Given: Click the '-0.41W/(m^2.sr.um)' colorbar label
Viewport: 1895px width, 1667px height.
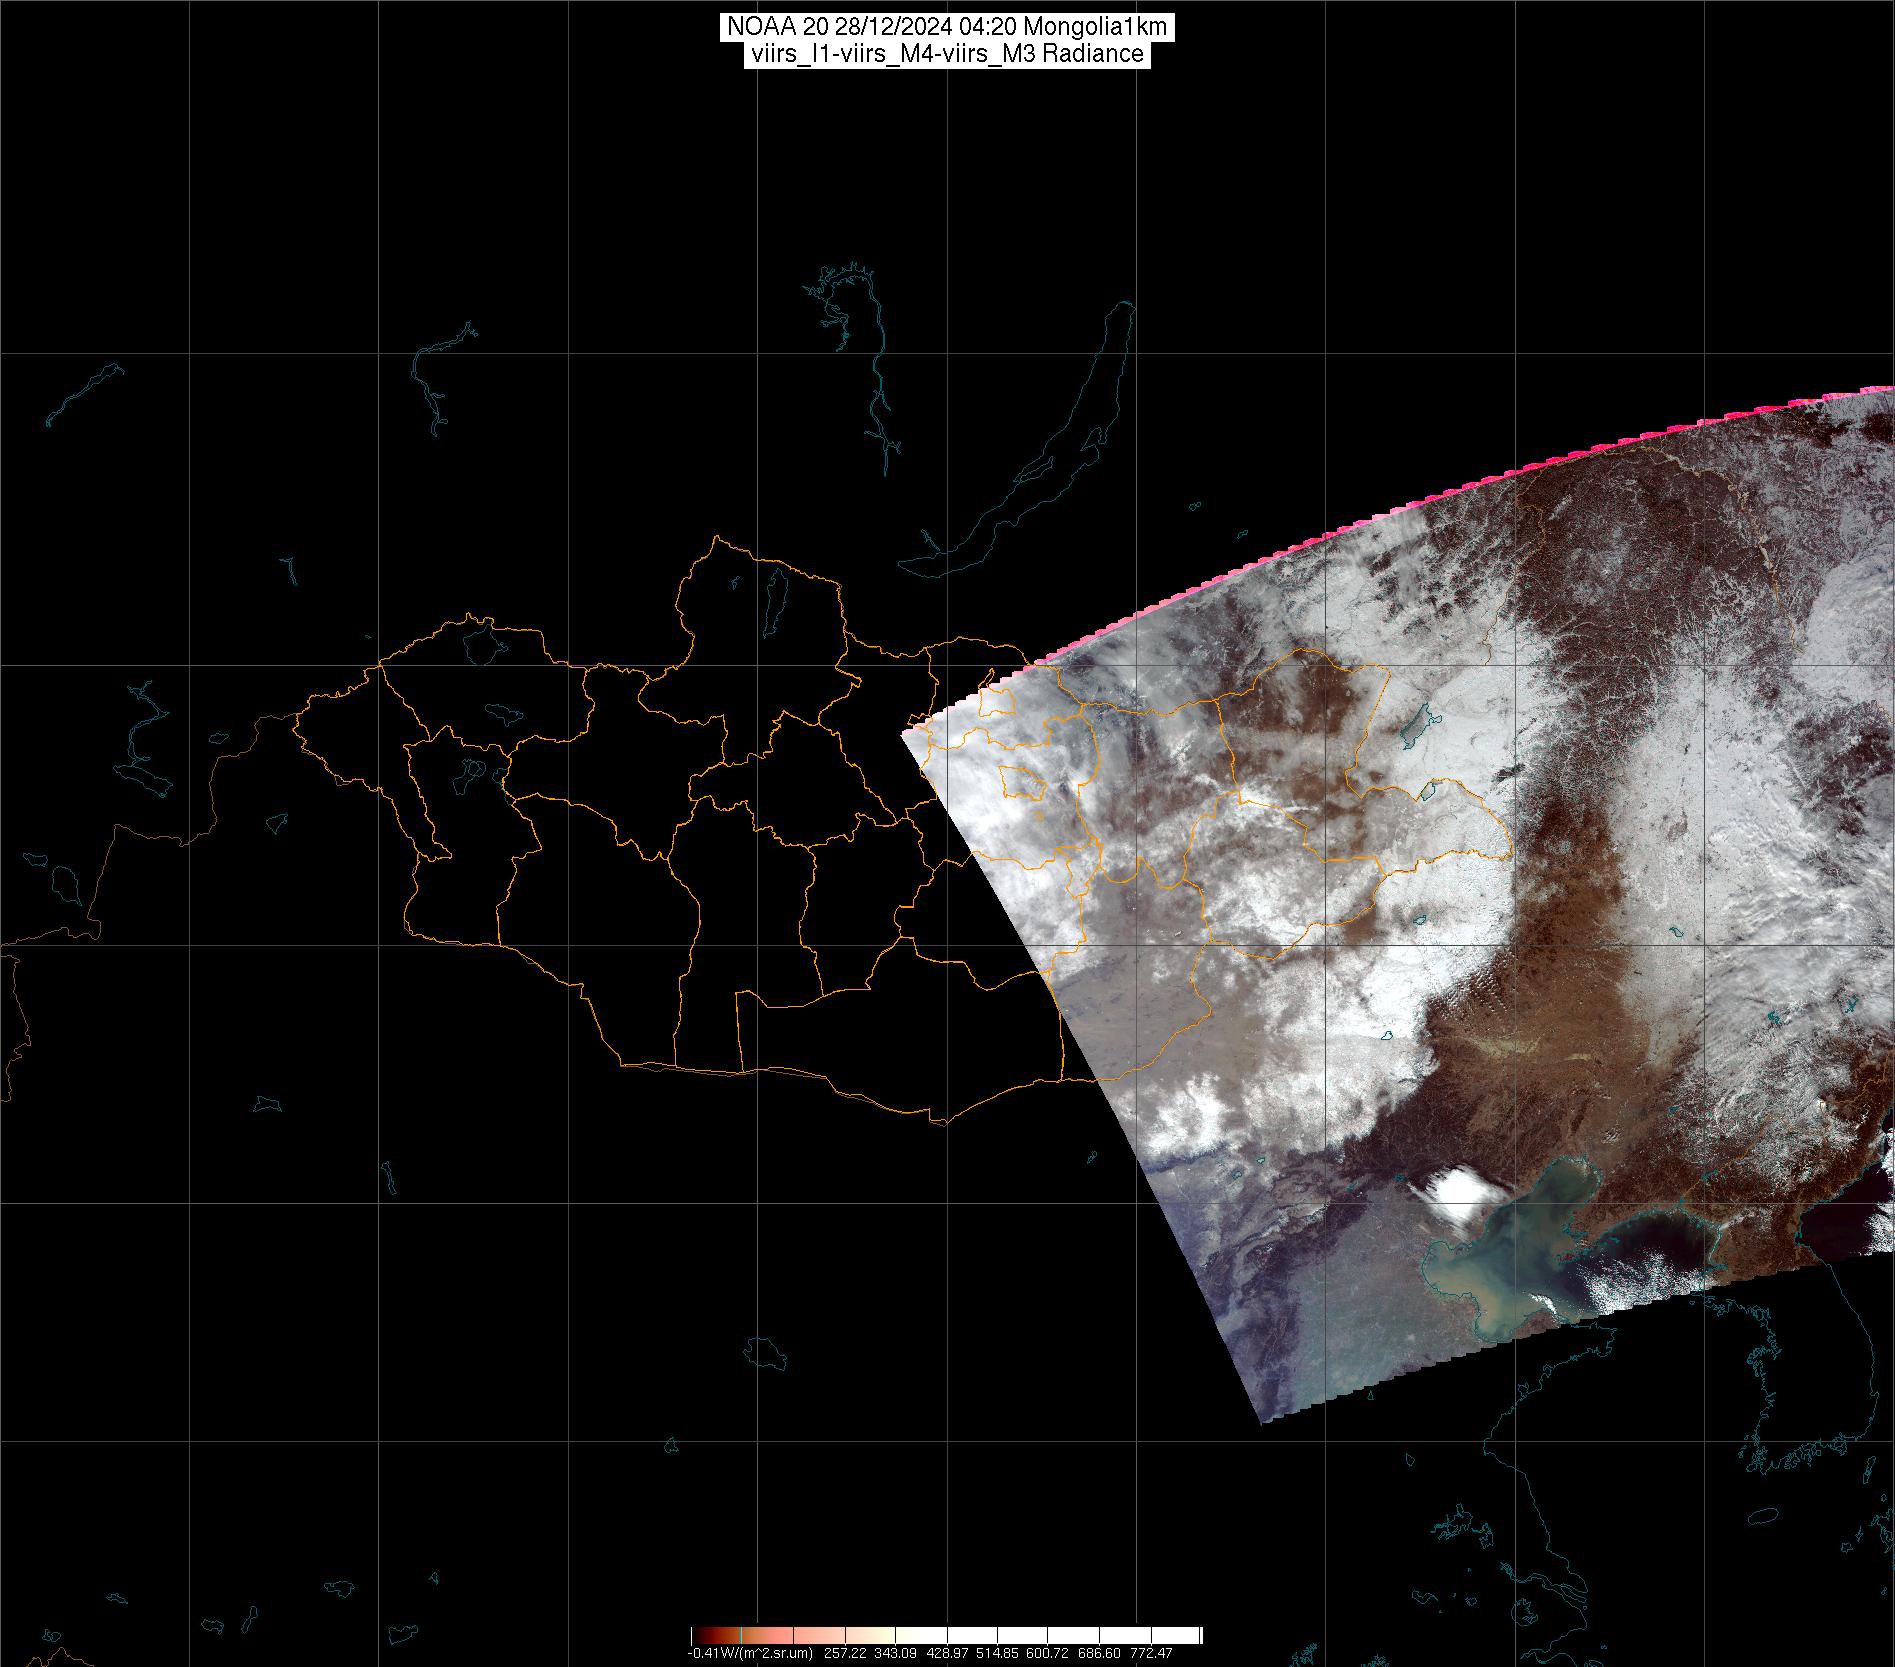Looking at the screenshot, I should pyautogui.click(x=751, y=1654).
